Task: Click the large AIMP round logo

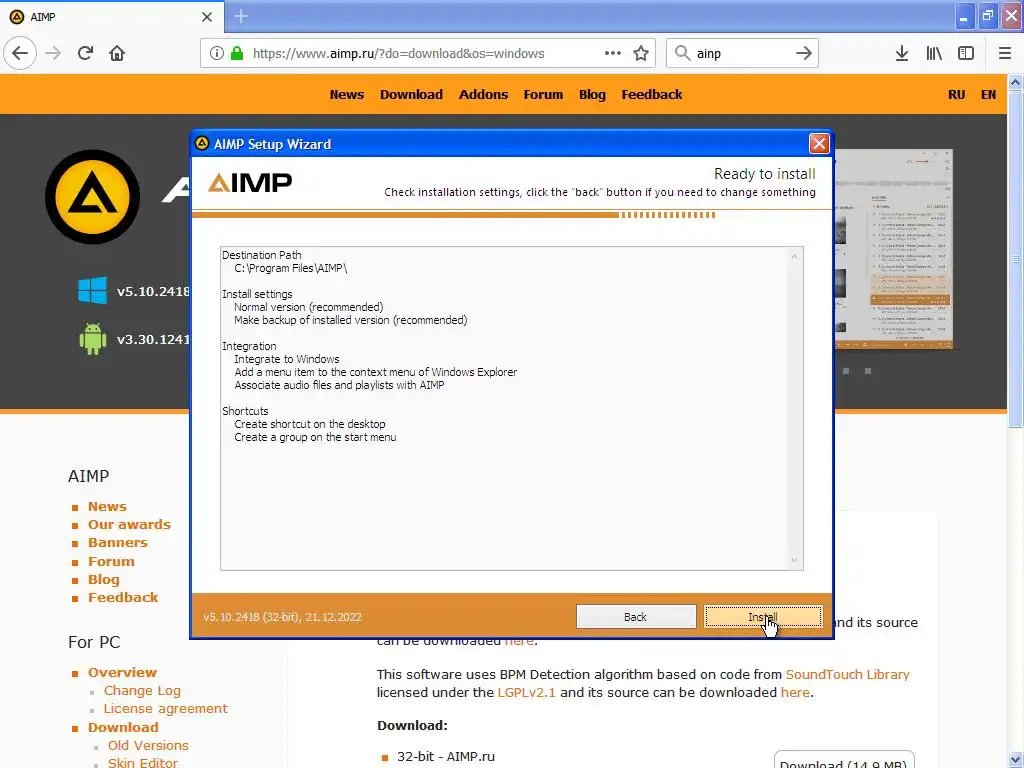Action: pyautogui.click(x=92, y=197)
